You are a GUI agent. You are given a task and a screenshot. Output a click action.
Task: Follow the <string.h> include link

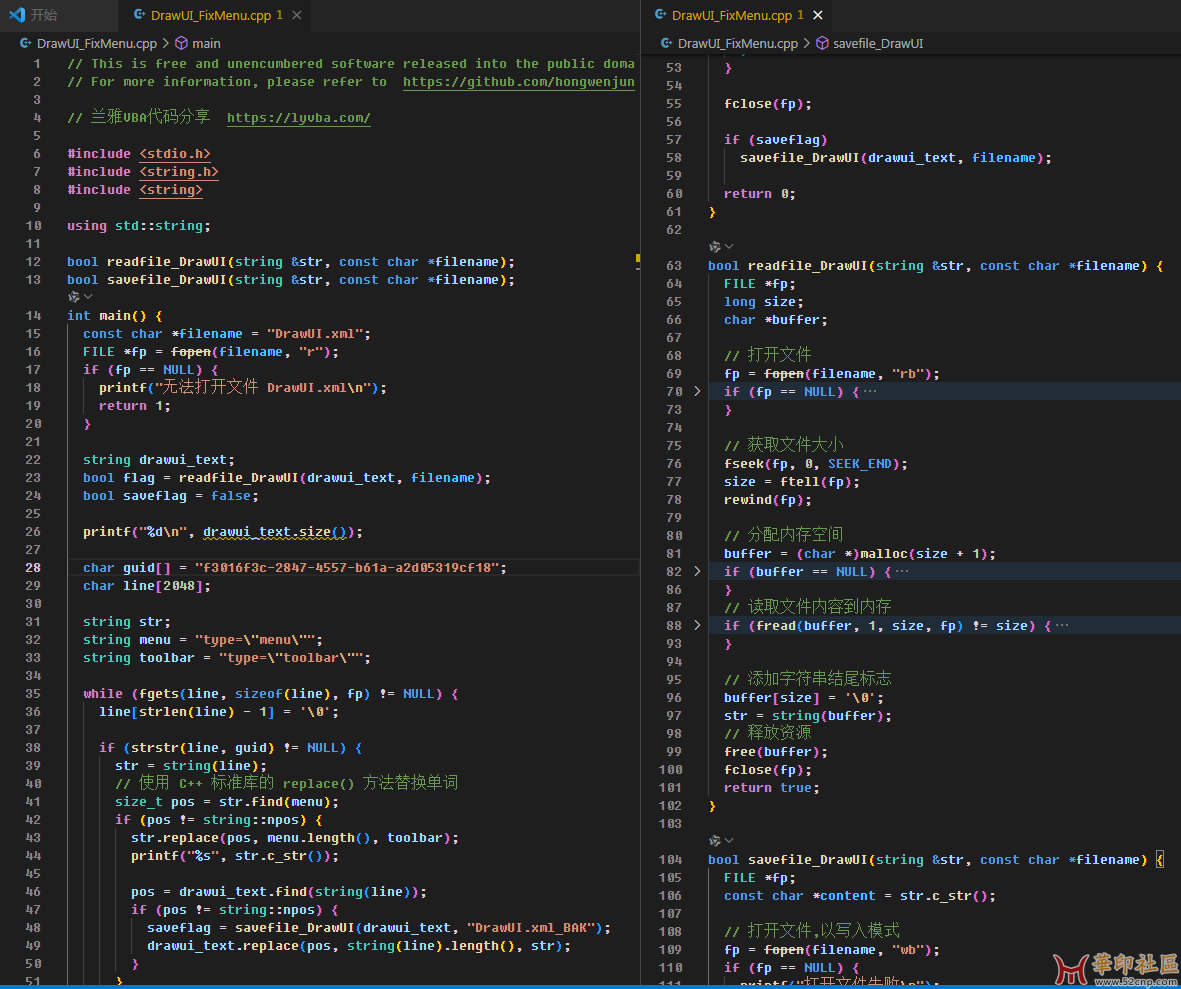[179, 172]
